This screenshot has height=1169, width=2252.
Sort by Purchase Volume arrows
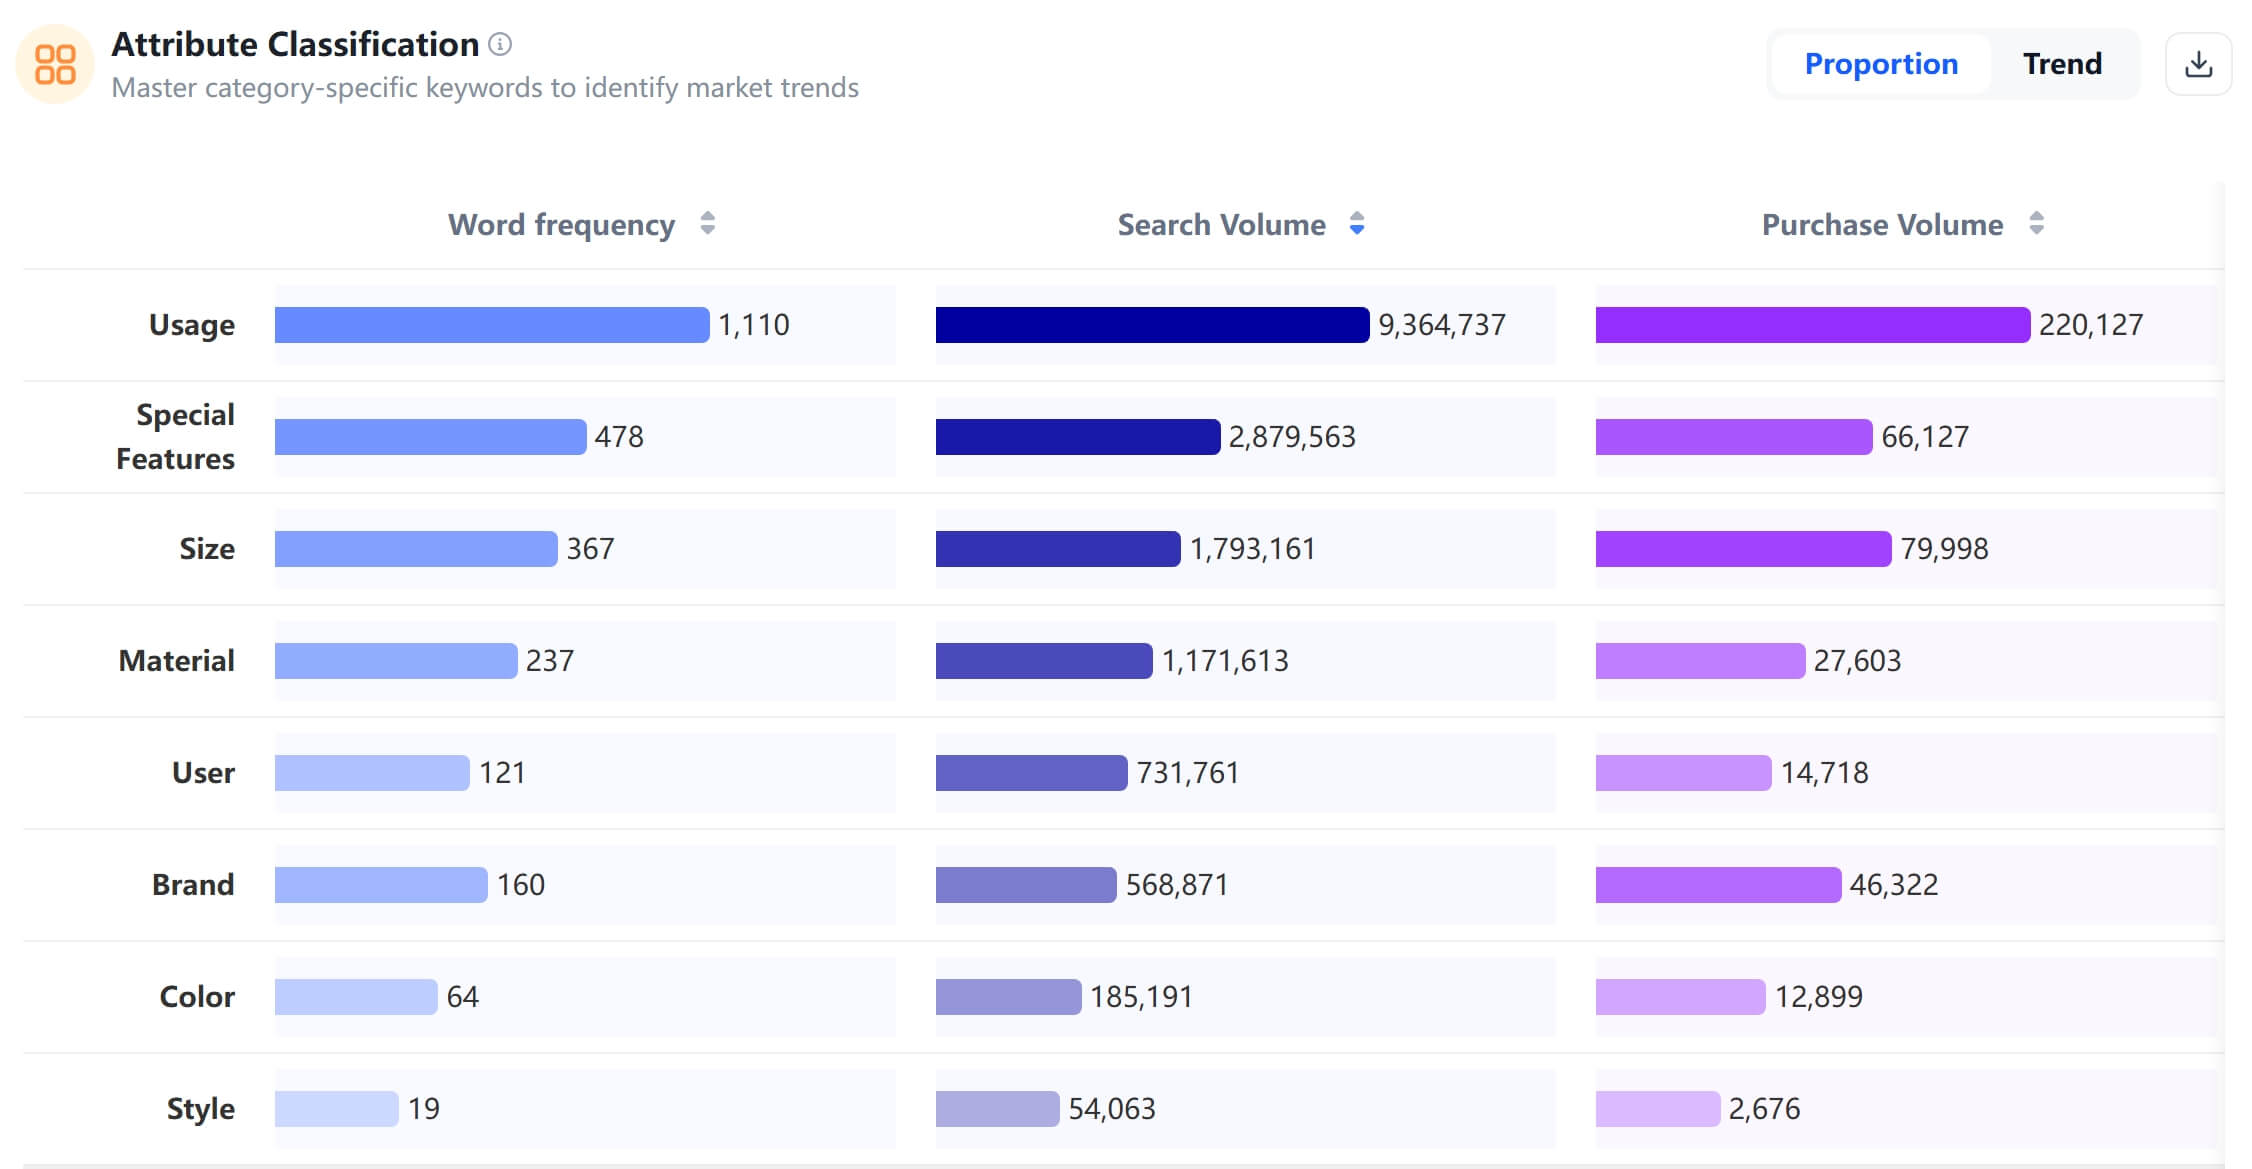[x=2036, y=223]
